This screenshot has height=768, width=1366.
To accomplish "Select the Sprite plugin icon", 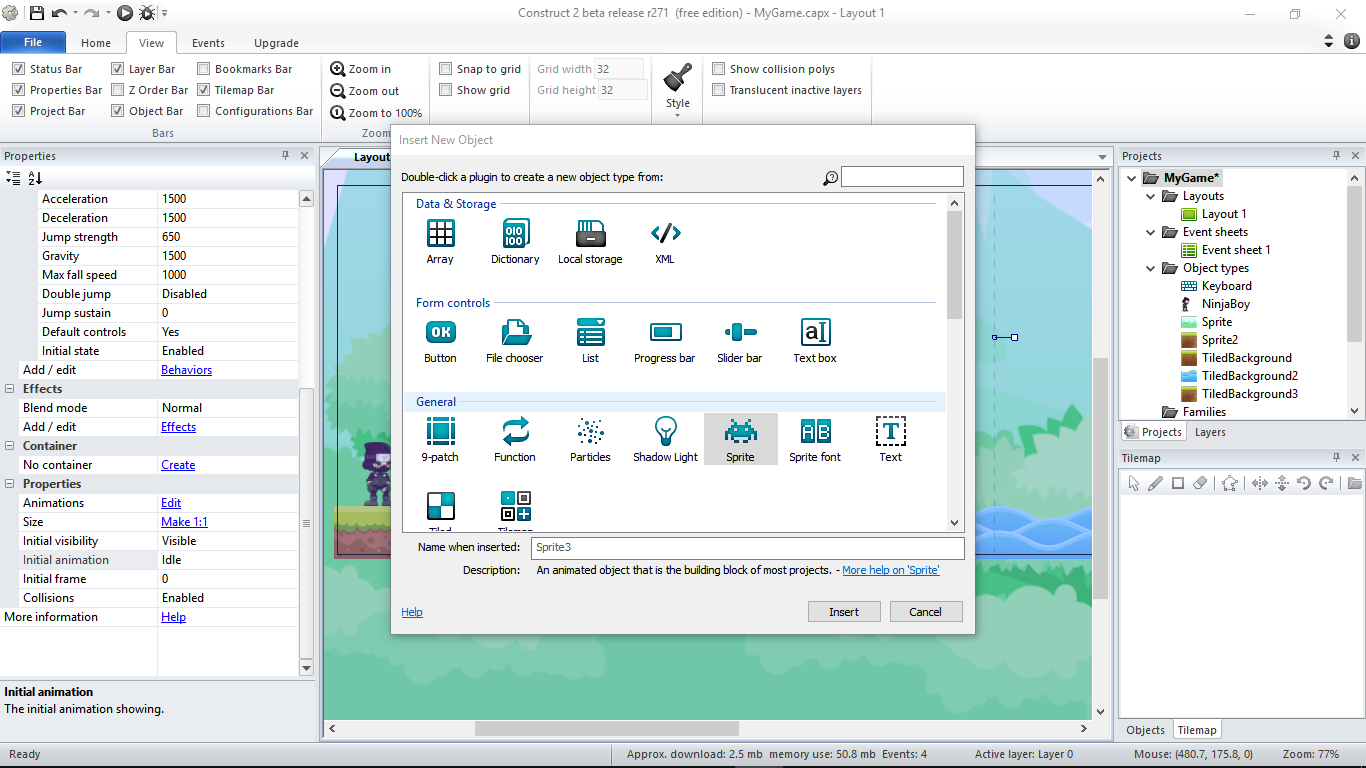I will click(740, 431).
